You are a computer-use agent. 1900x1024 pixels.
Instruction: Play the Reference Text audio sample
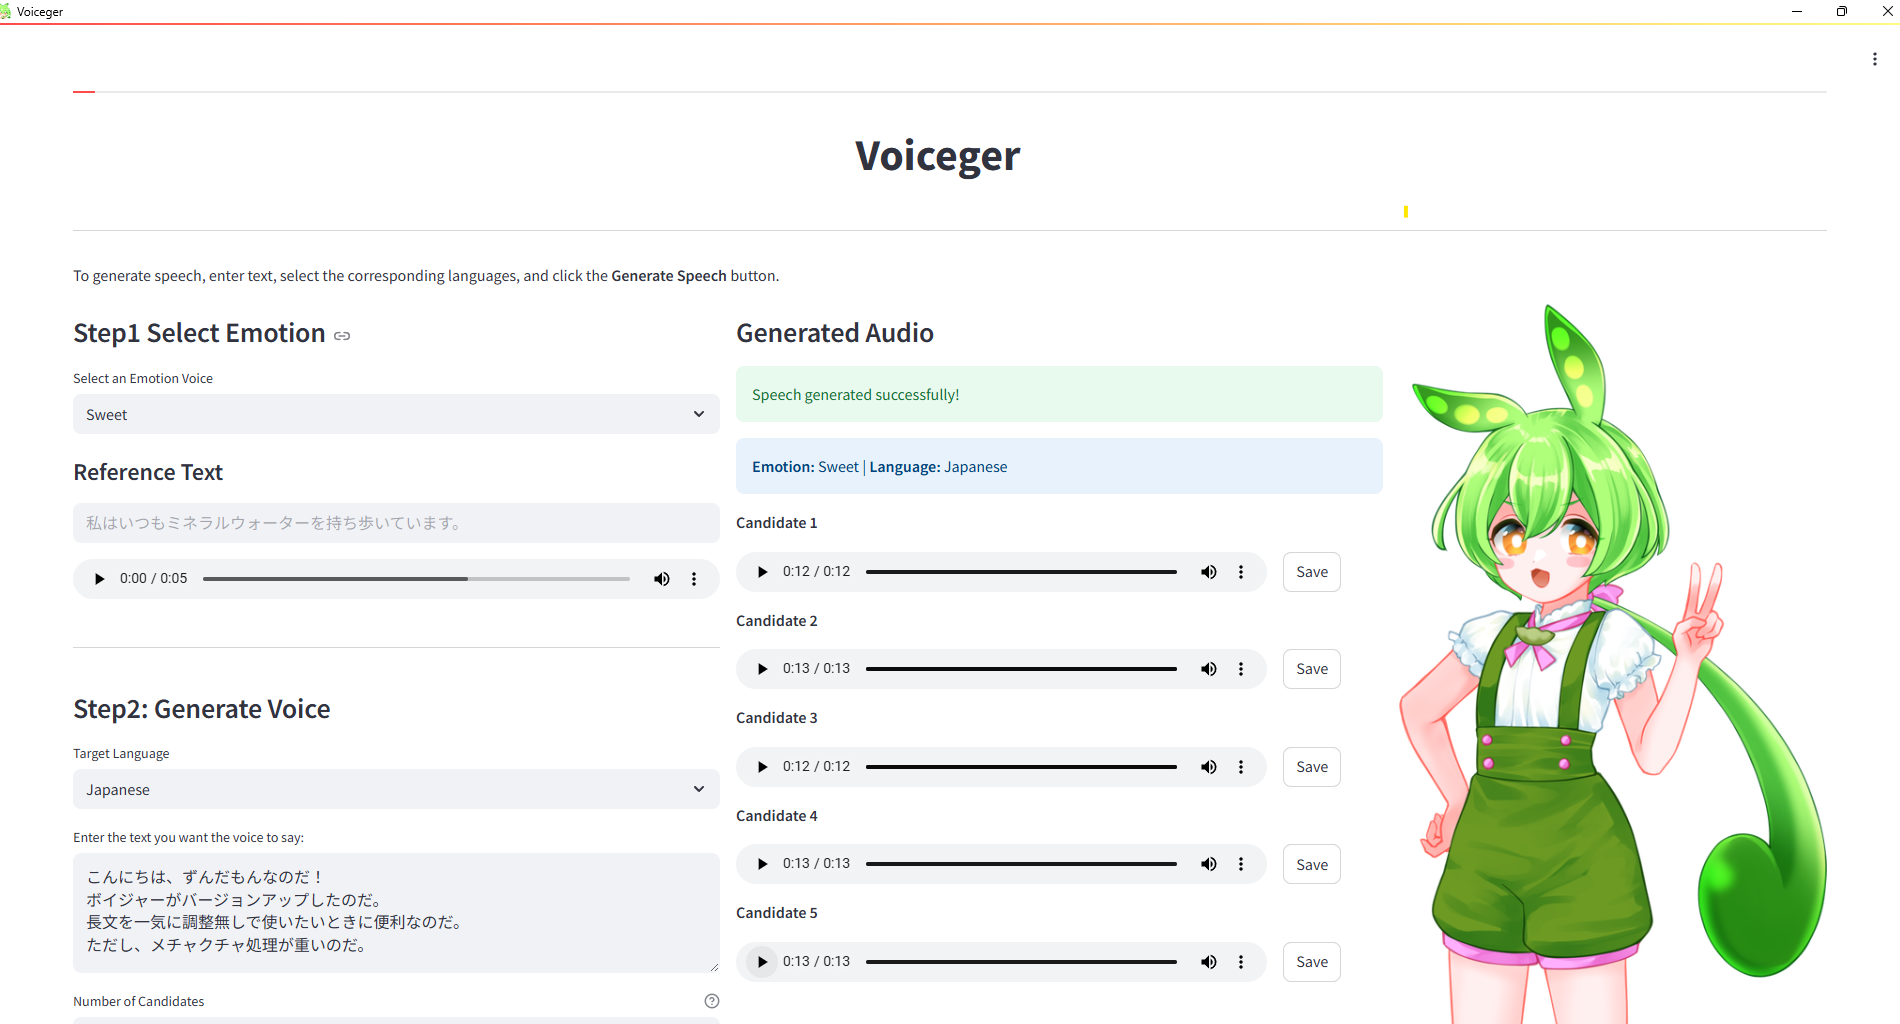pos(98,578)
